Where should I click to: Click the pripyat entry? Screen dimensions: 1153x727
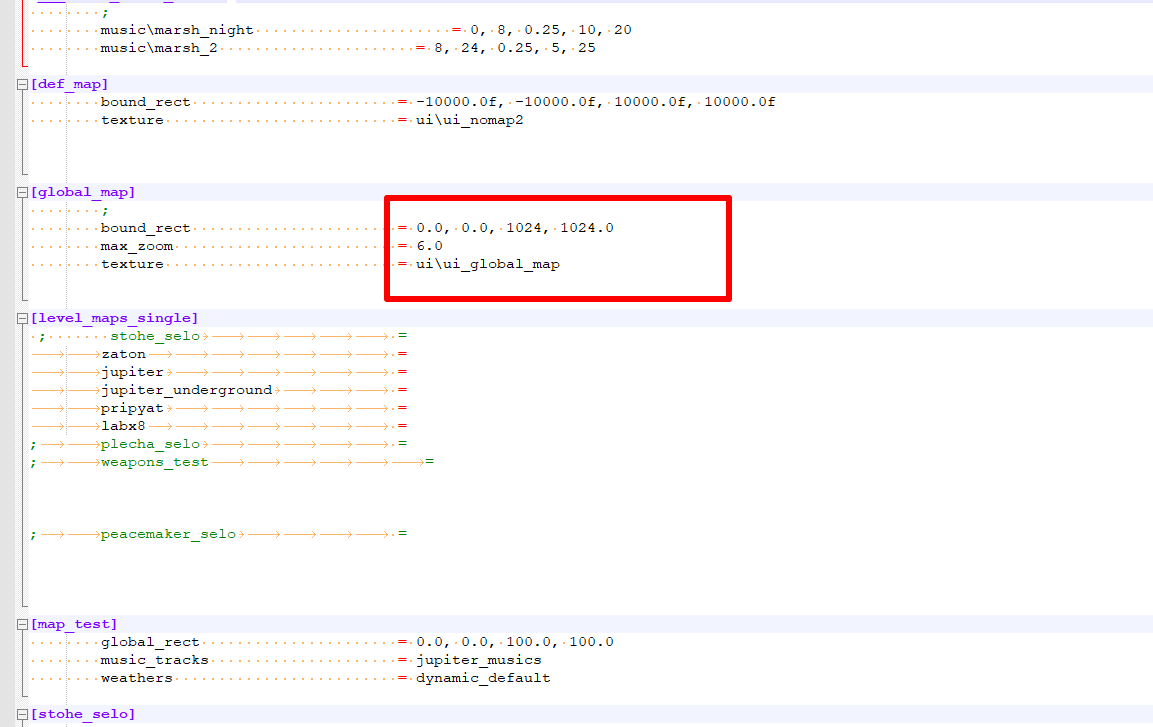pyautogui.click(x=132, y=408)
